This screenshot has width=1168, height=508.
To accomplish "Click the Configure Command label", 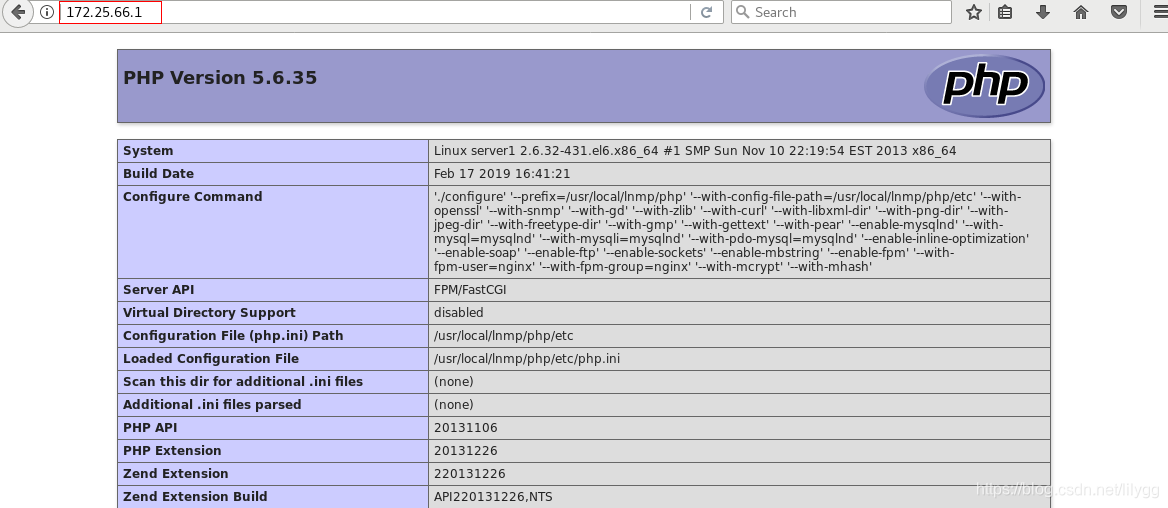I will (192, 197).
